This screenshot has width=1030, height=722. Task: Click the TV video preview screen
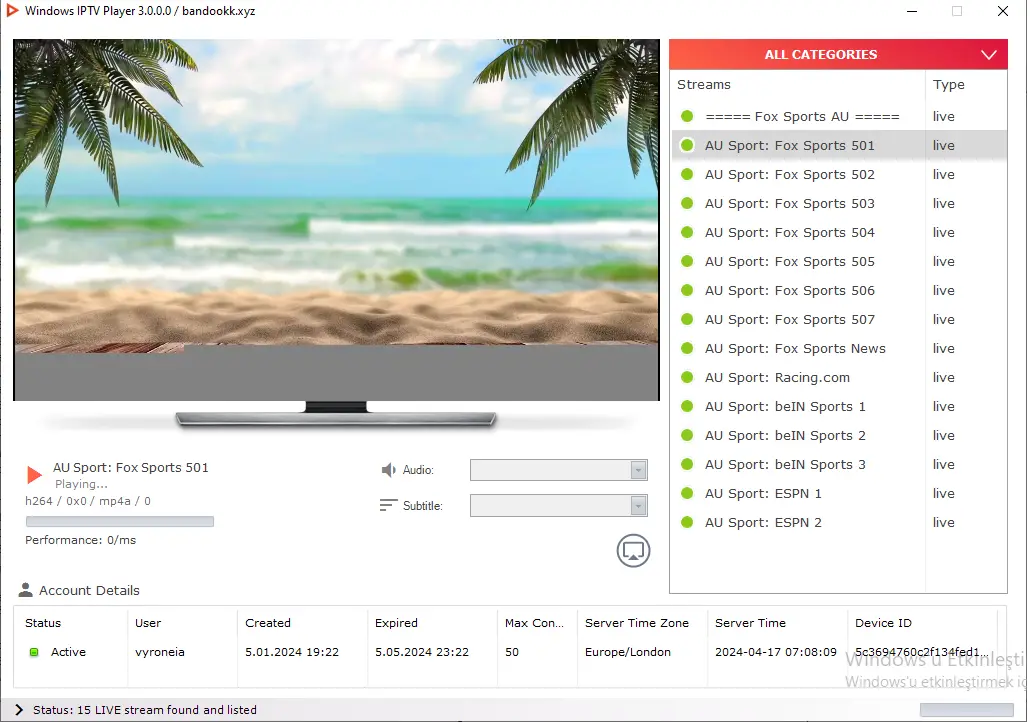(336, 219)
